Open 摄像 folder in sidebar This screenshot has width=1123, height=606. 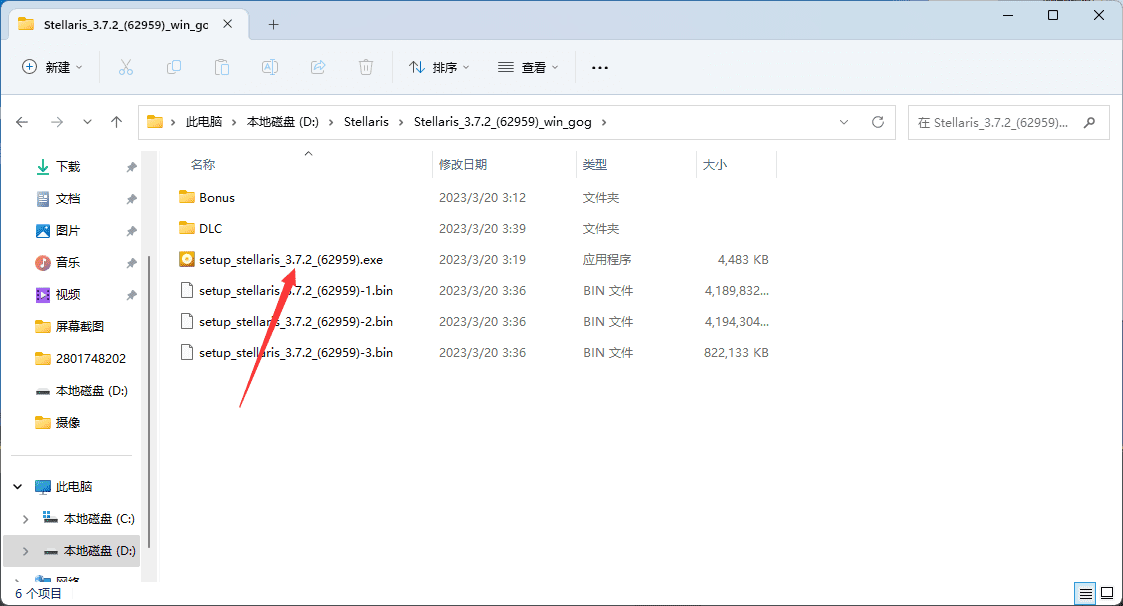coord(68,423)
